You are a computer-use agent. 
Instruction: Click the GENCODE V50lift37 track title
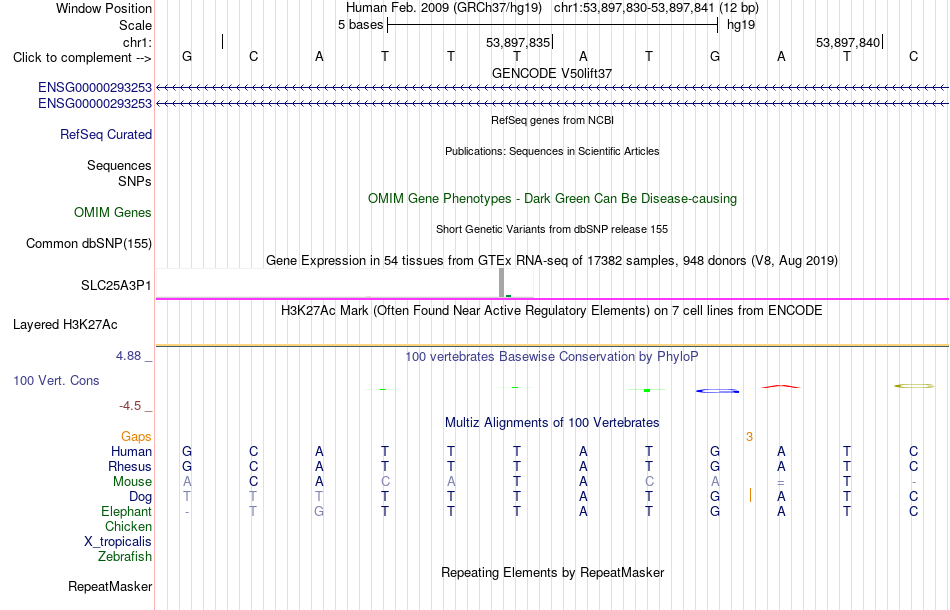[552, 73]
